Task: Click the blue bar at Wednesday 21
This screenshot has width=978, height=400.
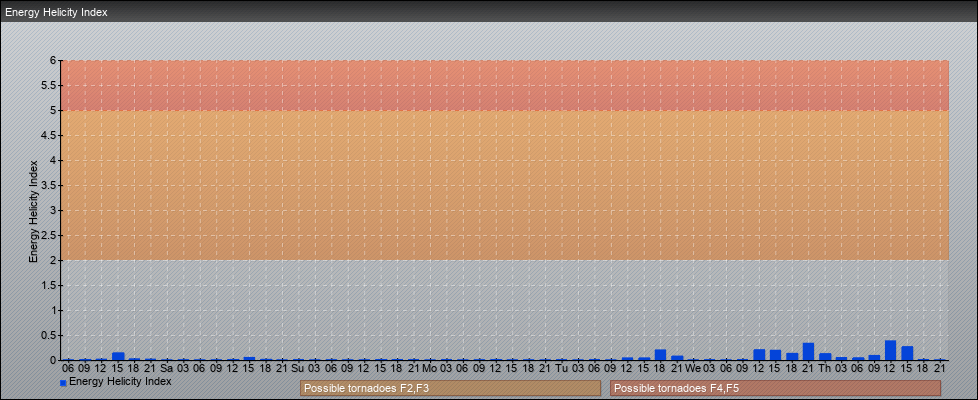Action: click(808, 351)
